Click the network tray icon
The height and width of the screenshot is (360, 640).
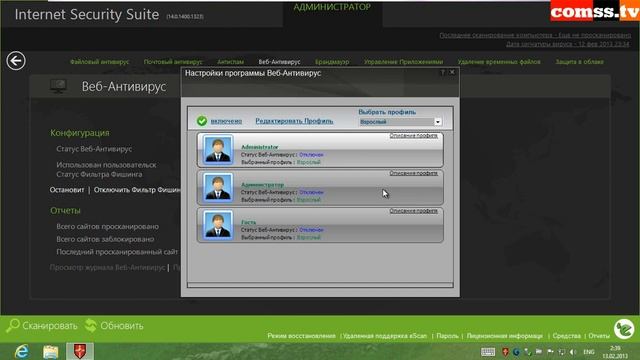[562, 352]
